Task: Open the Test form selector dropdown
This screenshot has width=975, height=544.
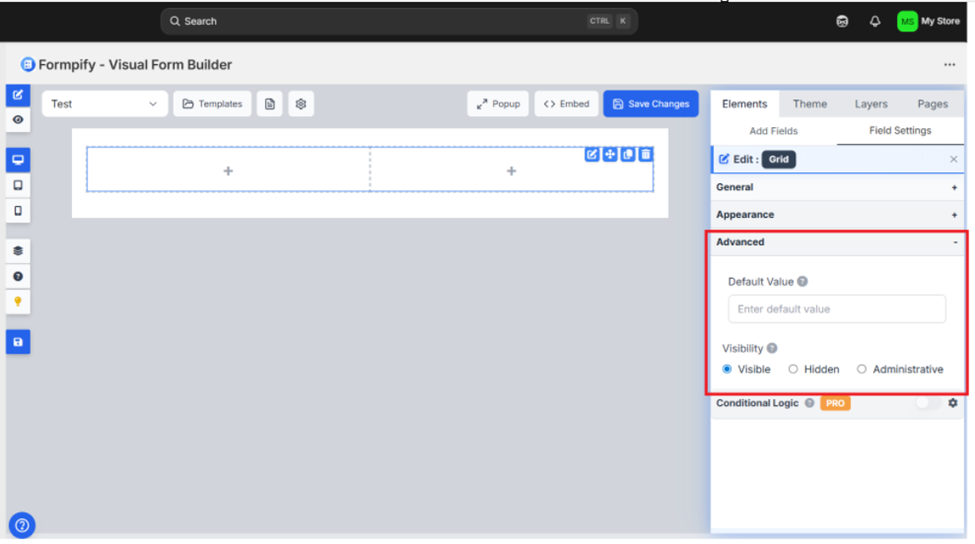Action: (104, 104)
